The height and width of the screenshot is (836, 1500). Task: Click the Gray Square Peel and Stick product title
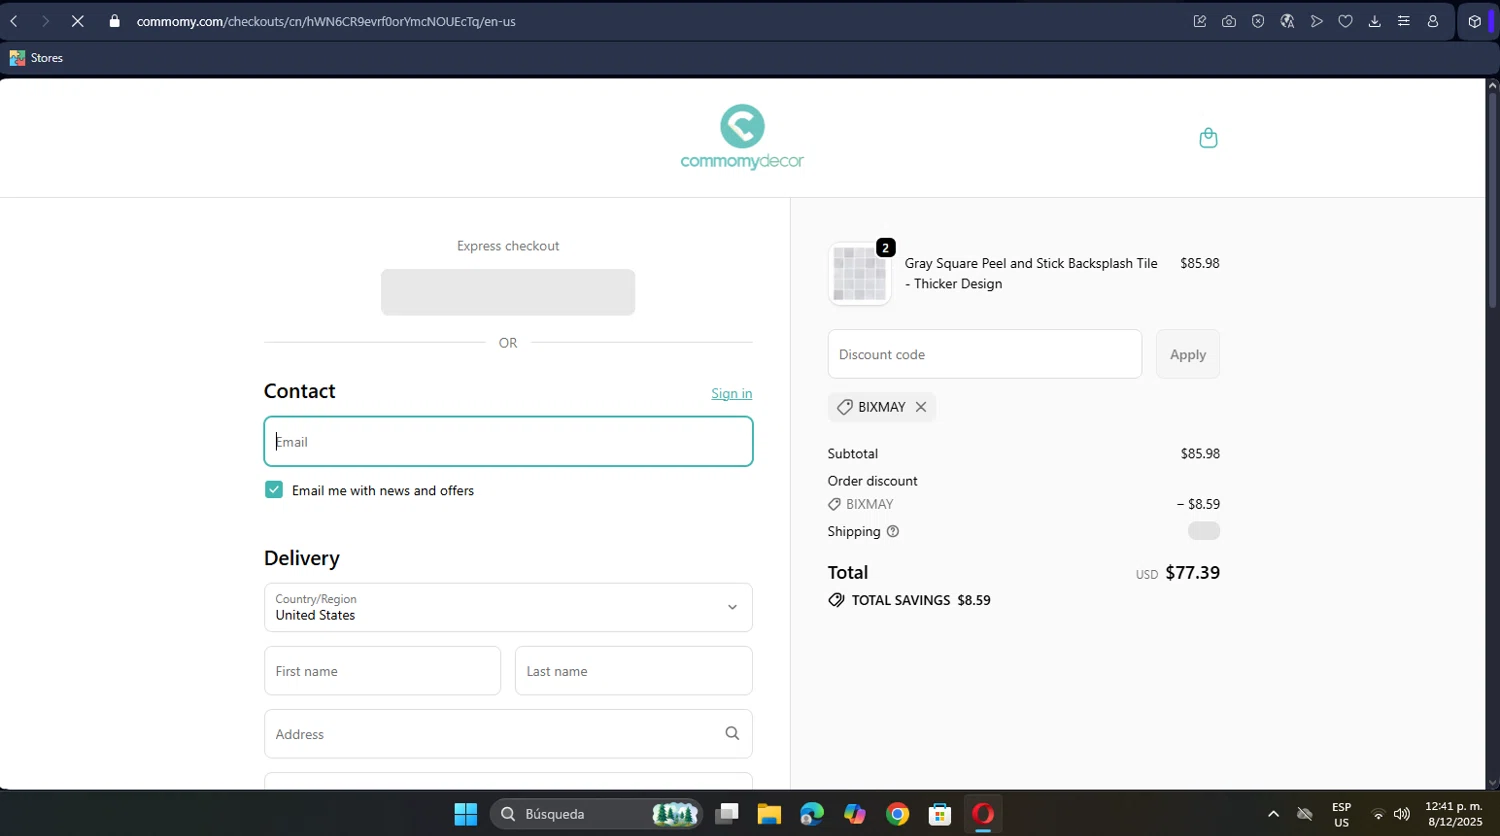click(1031, 273)
